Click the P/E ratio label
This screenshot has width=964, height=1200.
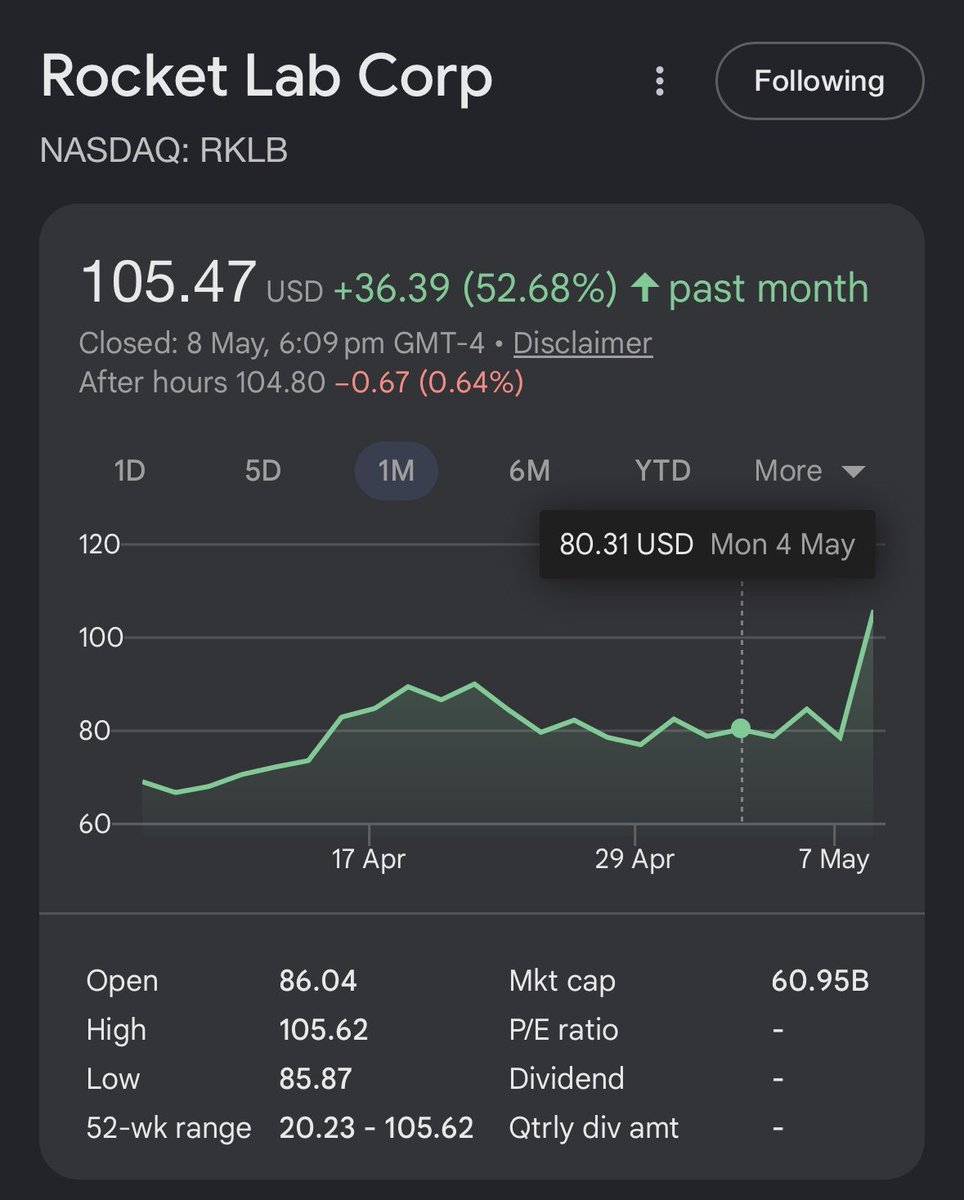564,1030
